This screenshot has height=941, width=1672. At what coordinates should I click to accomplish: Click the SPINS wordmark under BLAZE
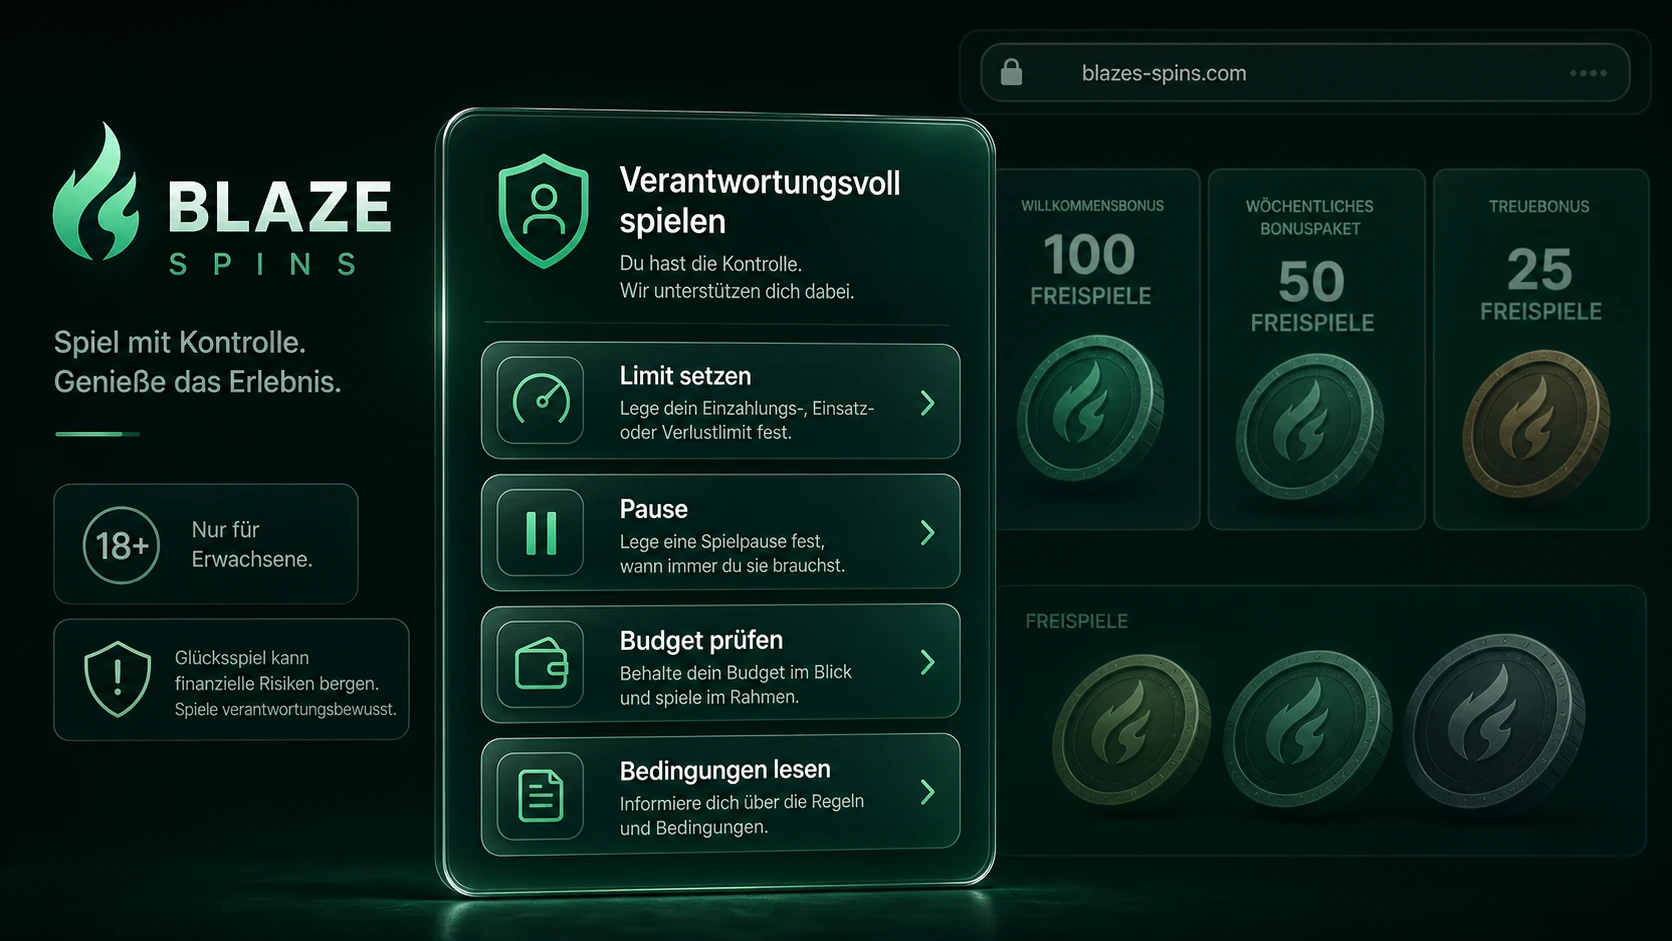263,265
